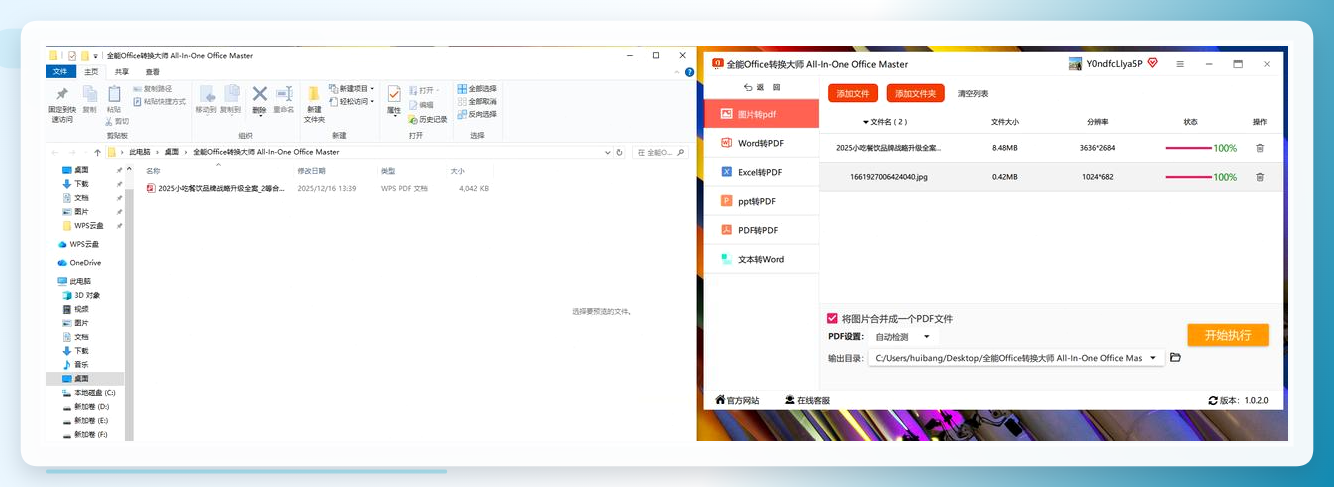This screenshot has width=1334, height=487.
Task: Open the 在线客服 link
Action: click(807, 400)
